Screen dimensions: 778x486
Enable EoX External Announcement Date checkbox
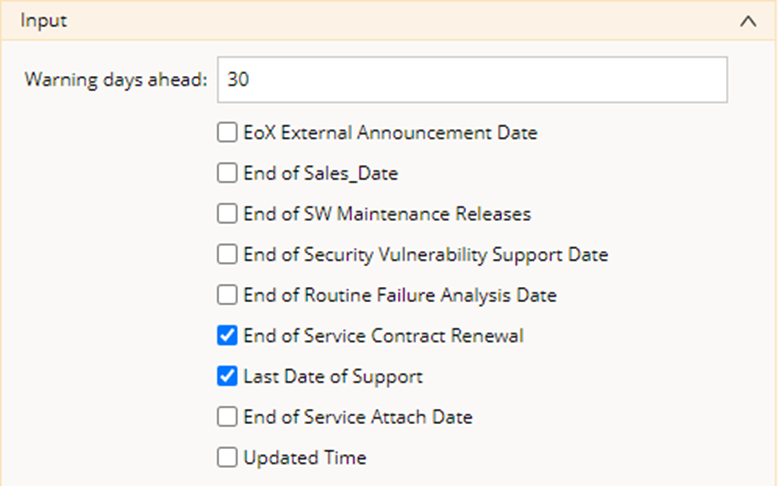227,132
